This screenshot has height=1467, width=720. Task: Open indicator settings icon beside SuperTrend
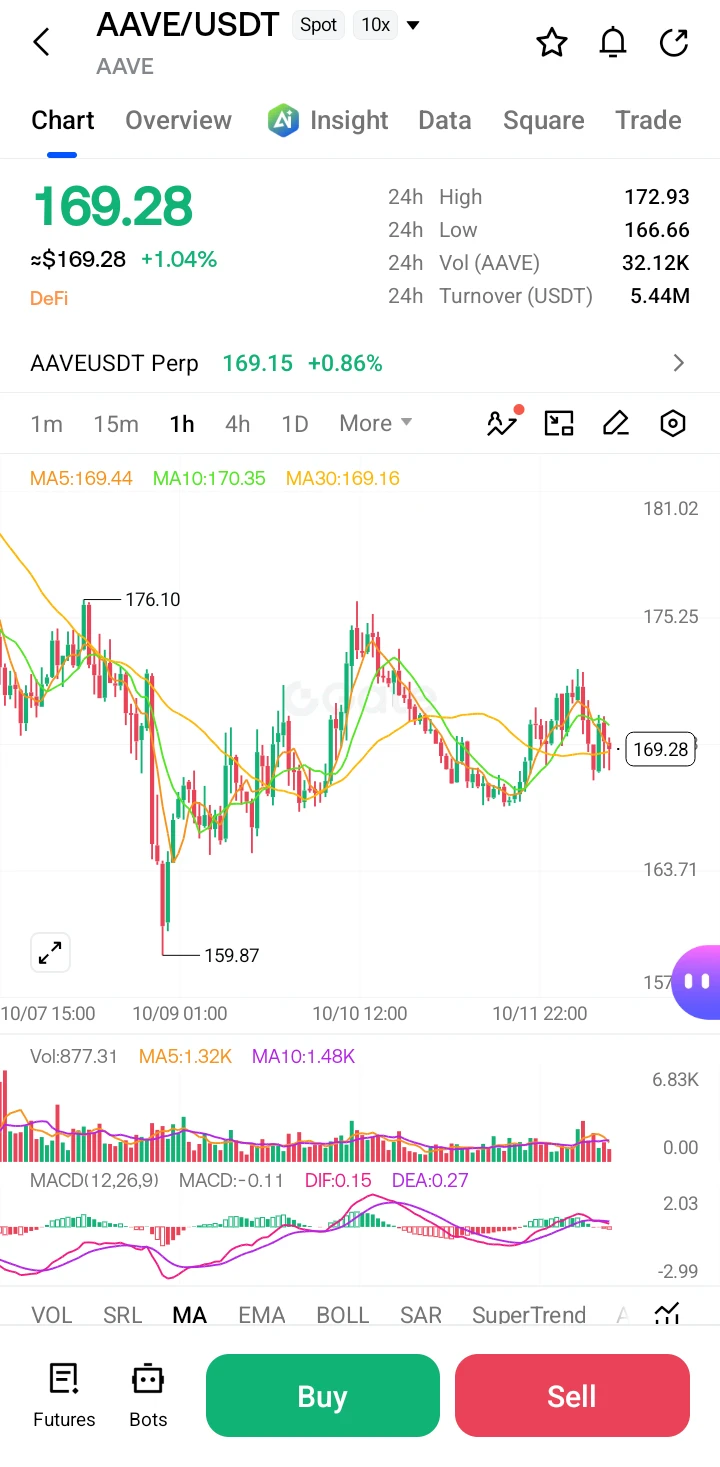click(667, 1314)
